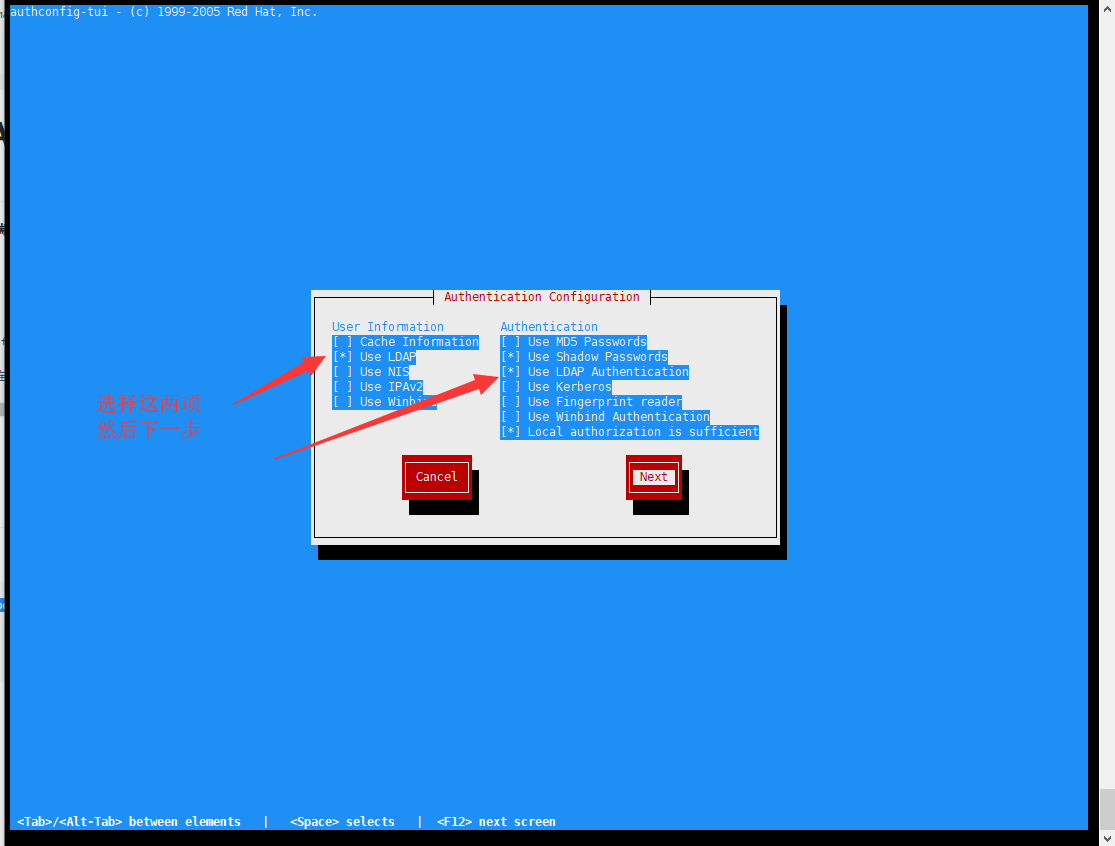Screen dimensions: 1115x846
Task: Click the F12 next screen hint
Action: point(496,822)
